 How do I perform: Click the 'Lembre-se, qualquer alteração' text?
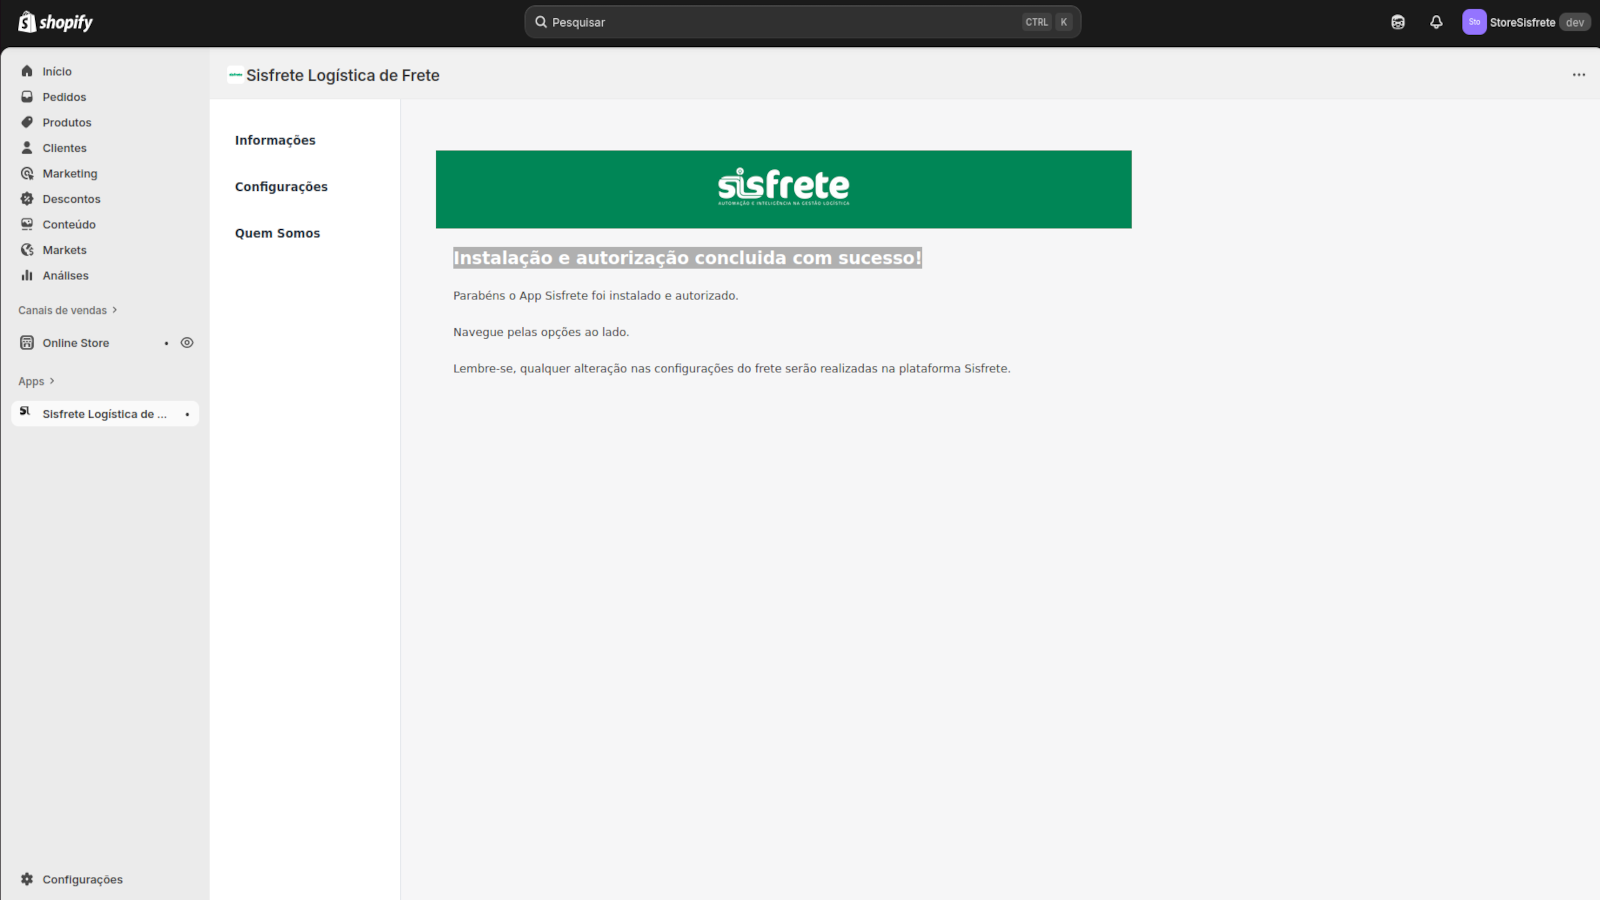732,369
